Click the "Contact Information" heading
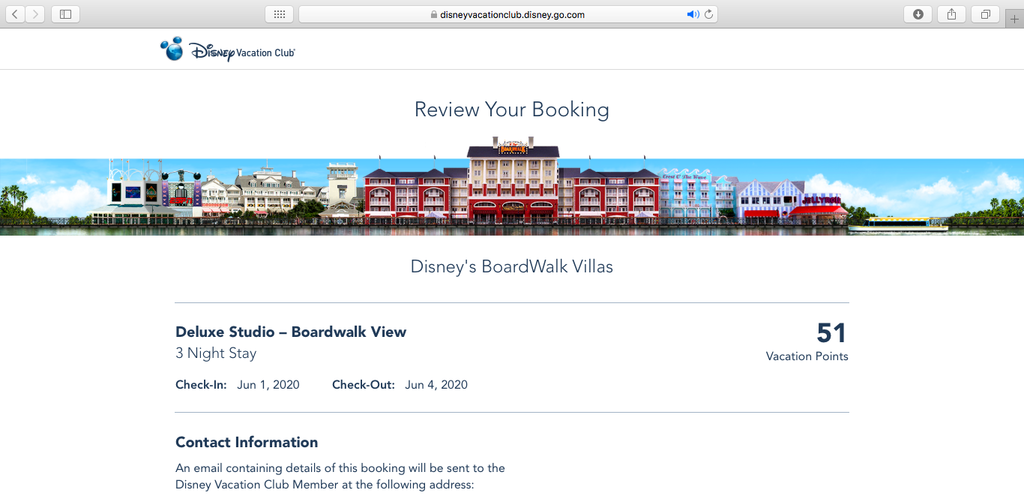The height and width of the screenshot is (496, 1024). coord(247,442)
